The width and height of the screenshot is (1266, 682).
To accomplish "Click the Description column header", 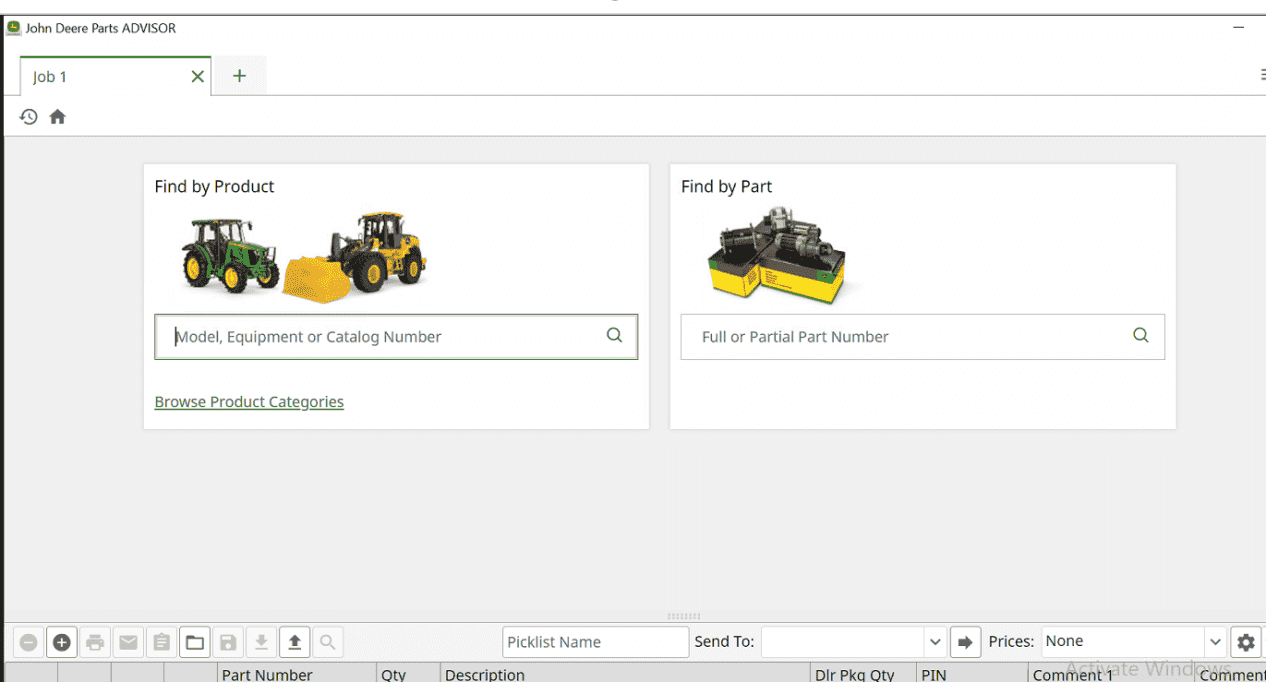I will coord(625,673).
